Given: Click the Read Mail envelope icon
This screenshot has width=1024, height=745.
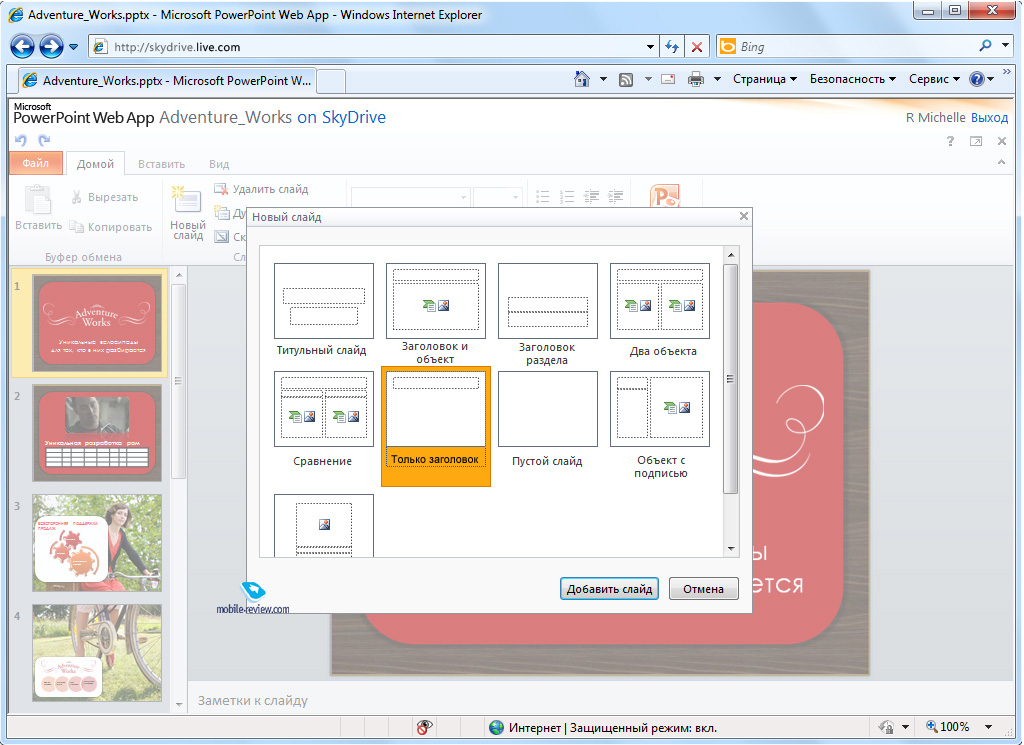Looking at the screenshot, I should [668, 80].
